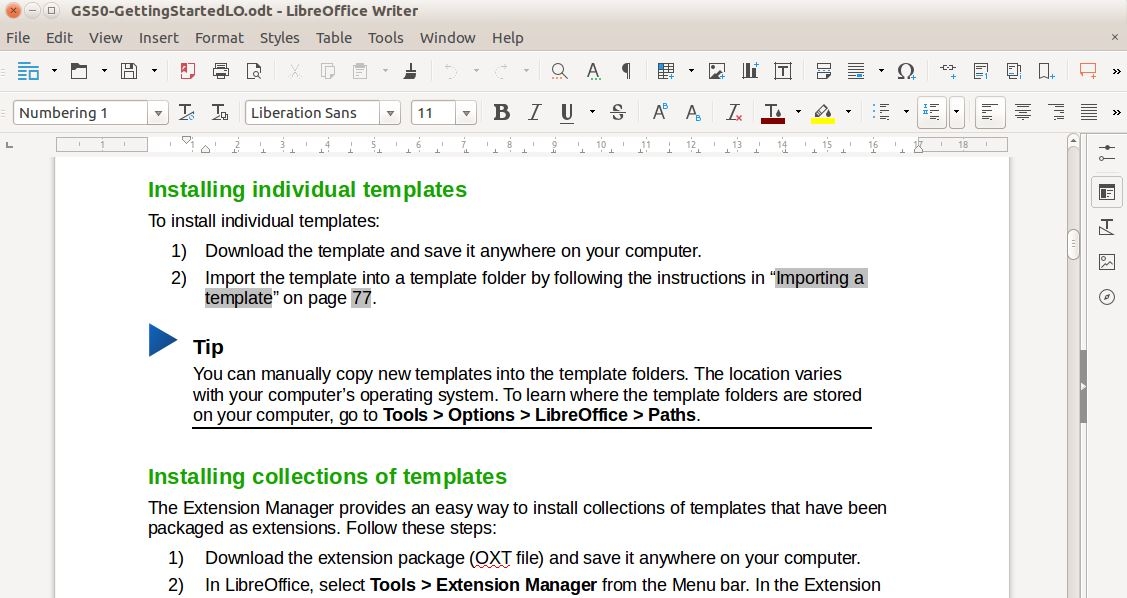Expand the font size dropdown
Viewport: 1127px width, 598px height.
pyautogui.click(x=465, y=112)
